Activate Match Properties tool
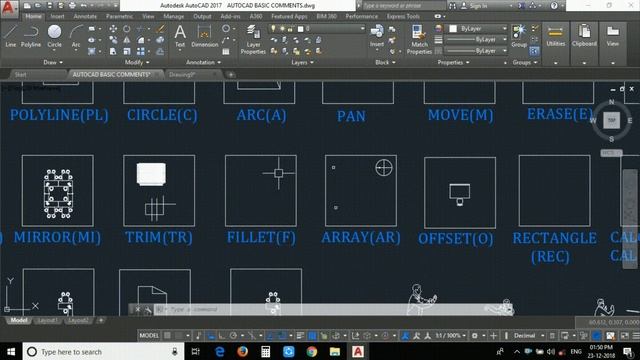Screen dimensions: 640x360 click(419, 39)
